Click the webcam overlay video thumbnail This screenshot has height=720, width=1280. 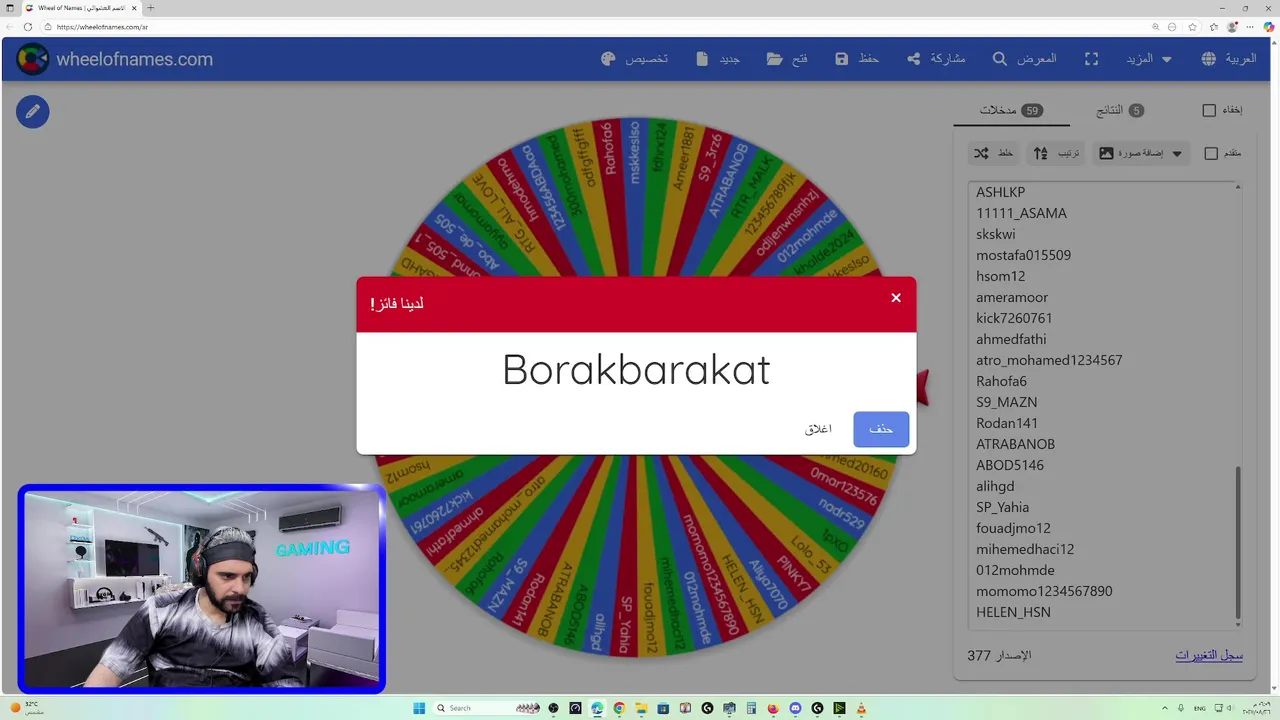click(x=201, y=589)
